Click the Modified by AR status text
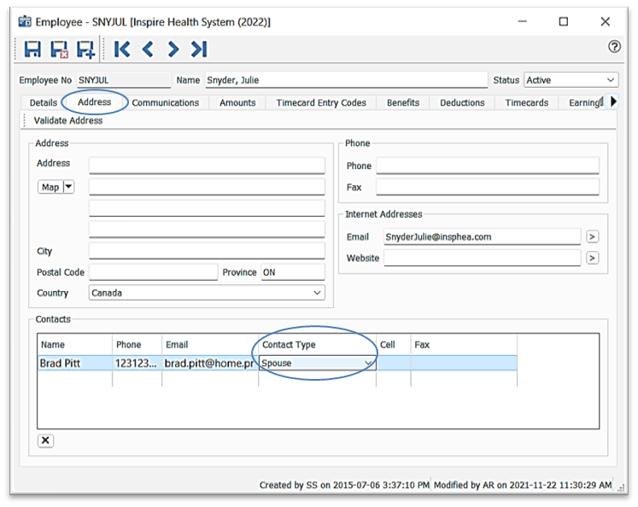The height and width of the screenshot is (507, 638). [522, 485]
